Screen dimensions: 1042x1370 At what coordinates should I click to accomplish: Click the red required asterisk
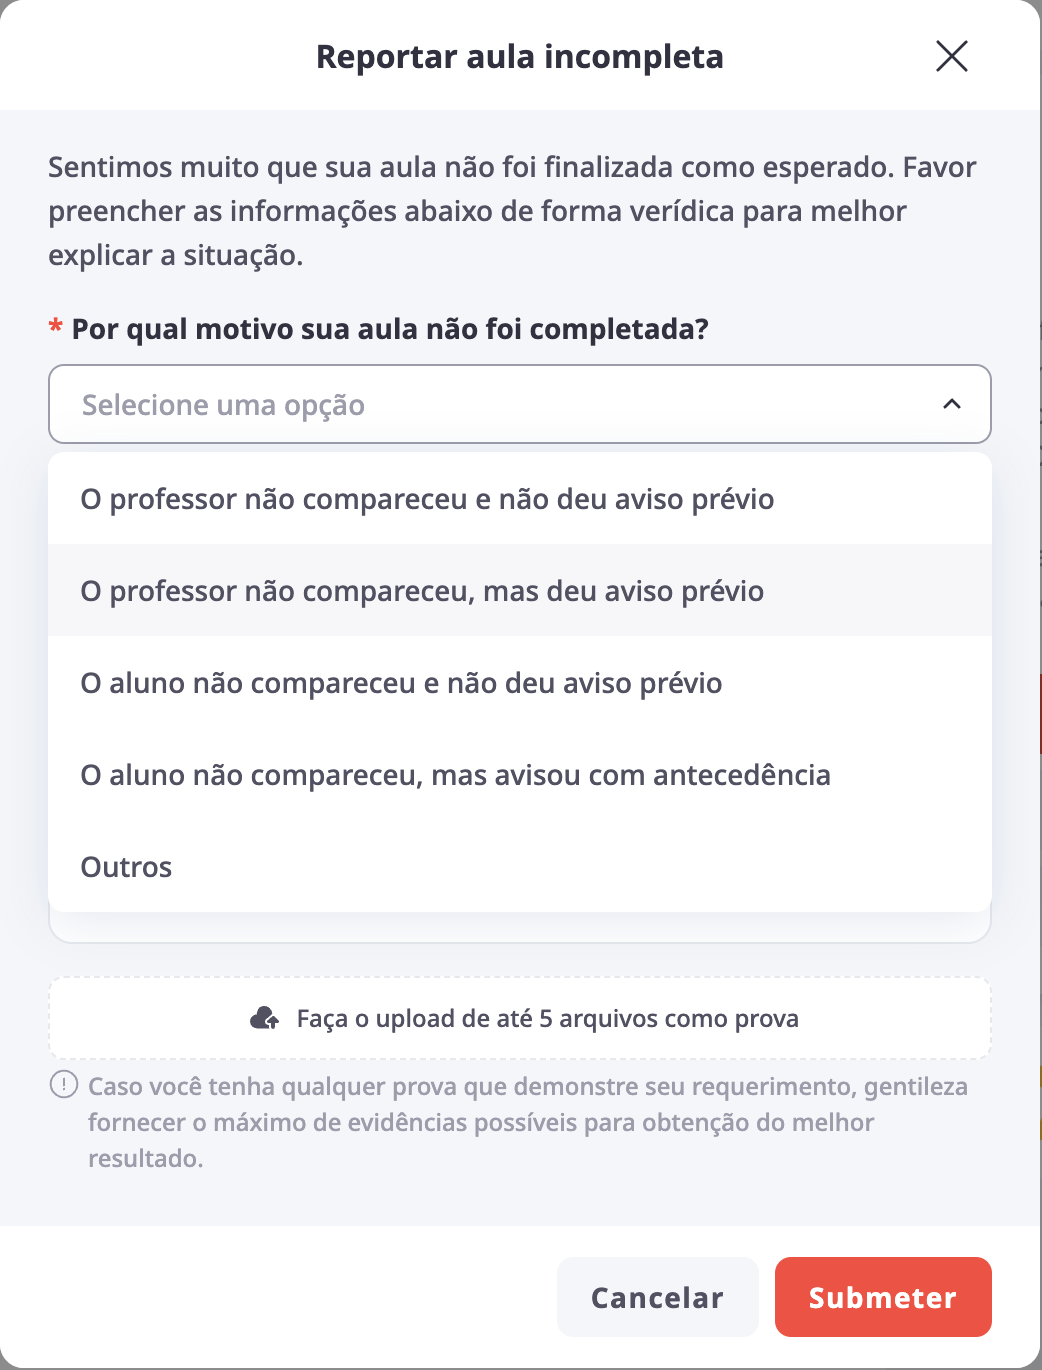point(56,327)
